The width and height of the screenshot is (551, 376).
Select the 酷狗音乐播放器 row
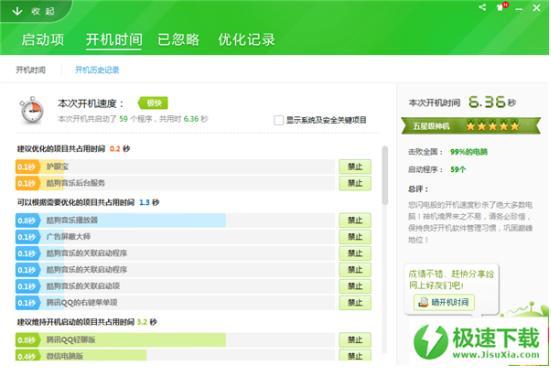pyautogui.click(x=175, y=220)
